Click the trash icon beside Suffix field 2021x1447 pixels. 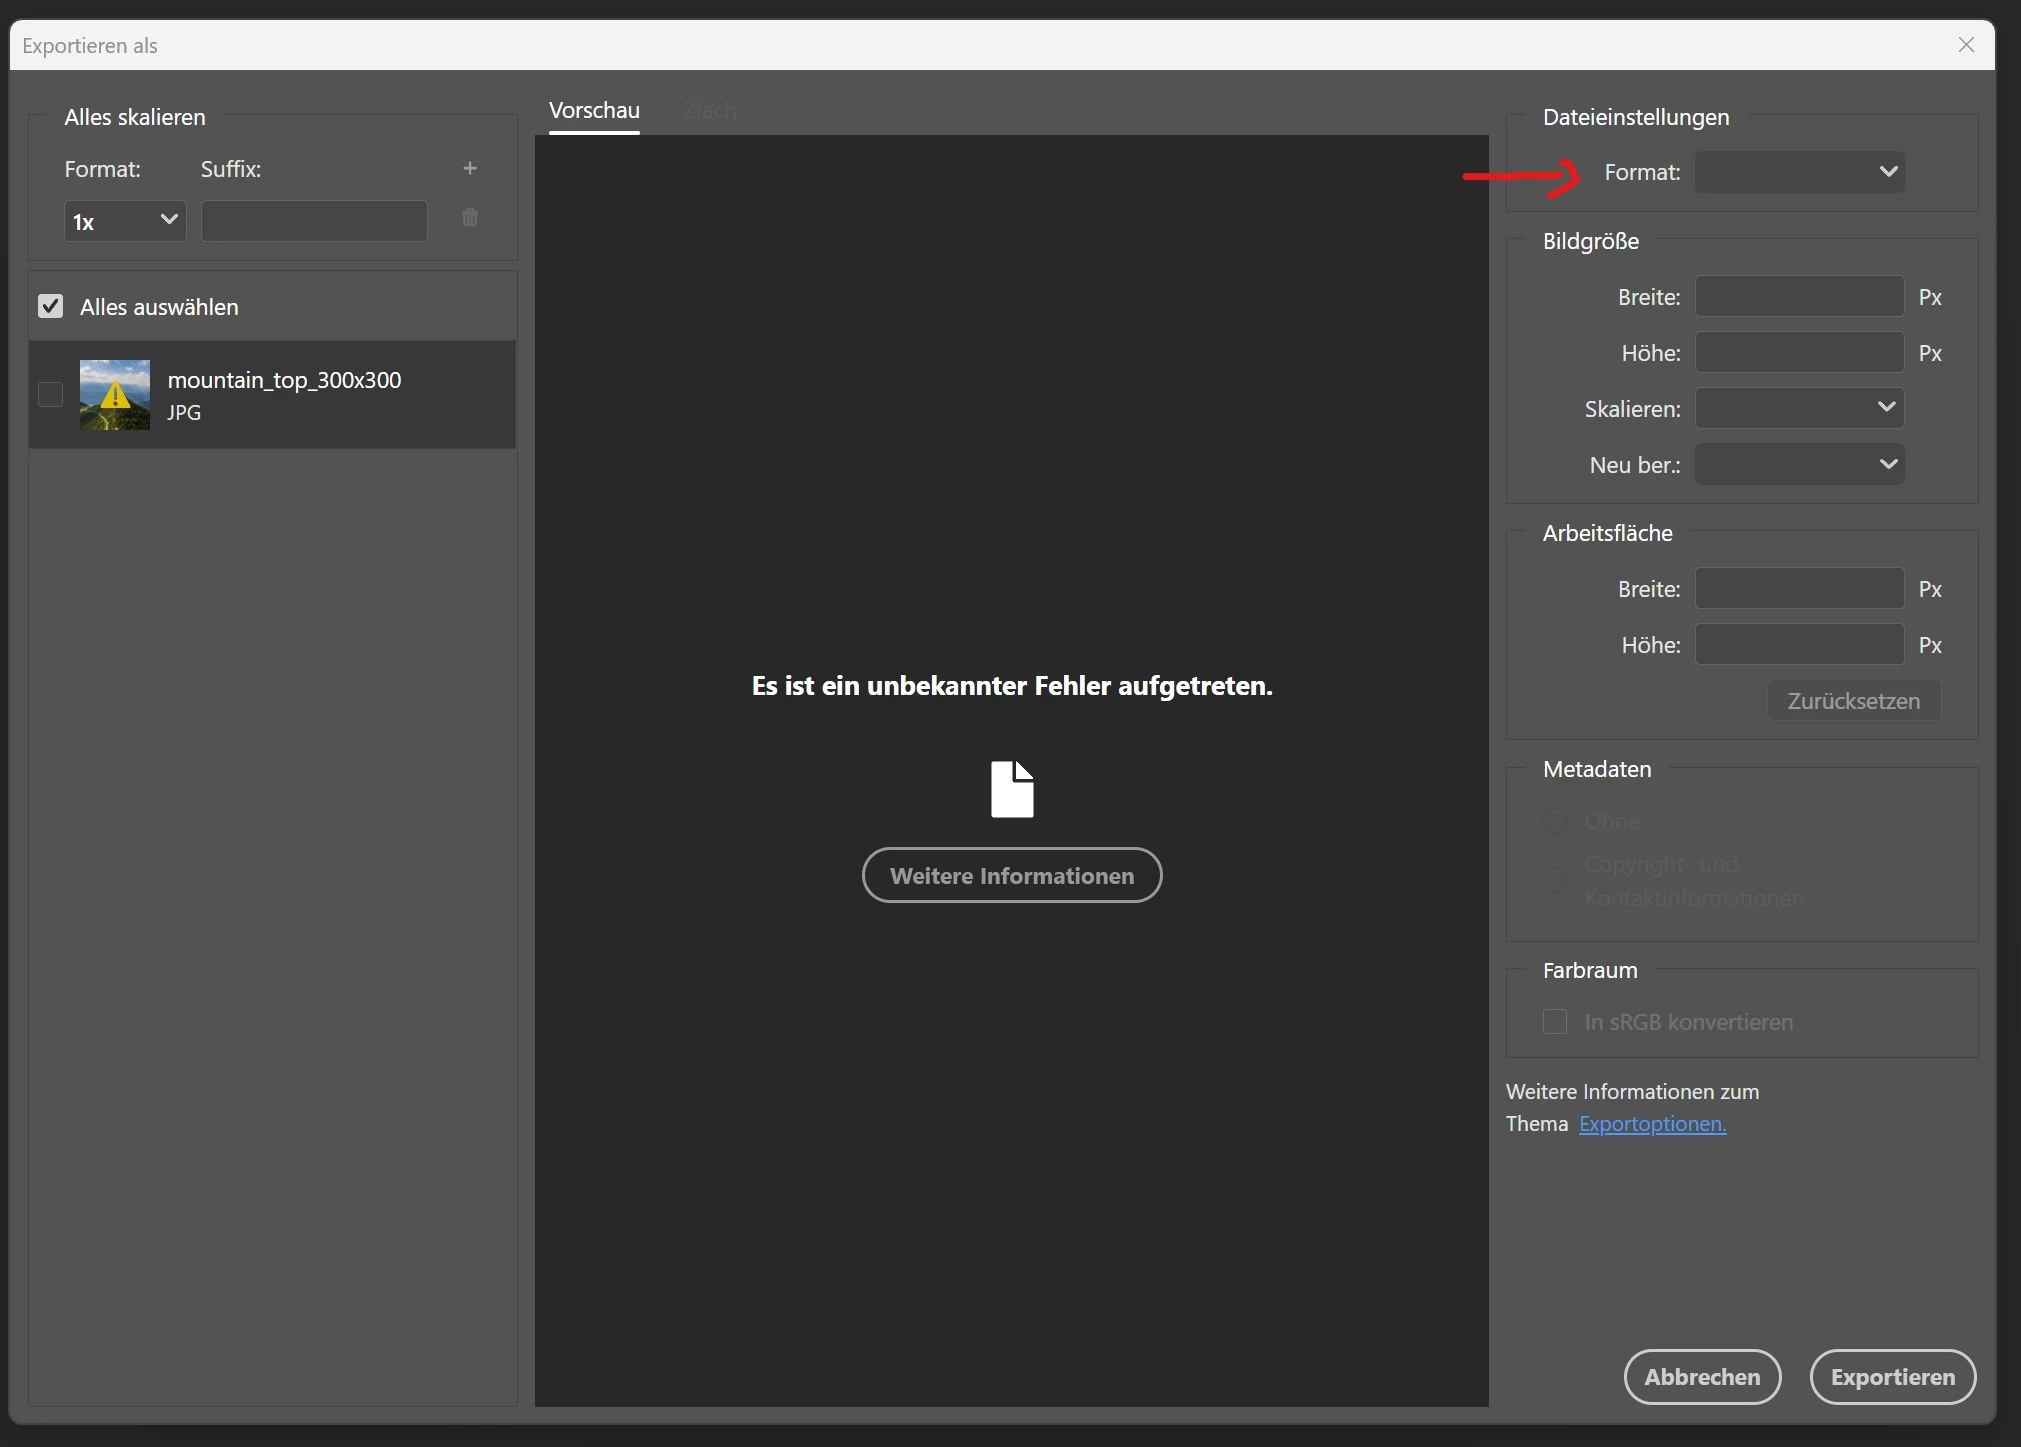tap(470, 218)
